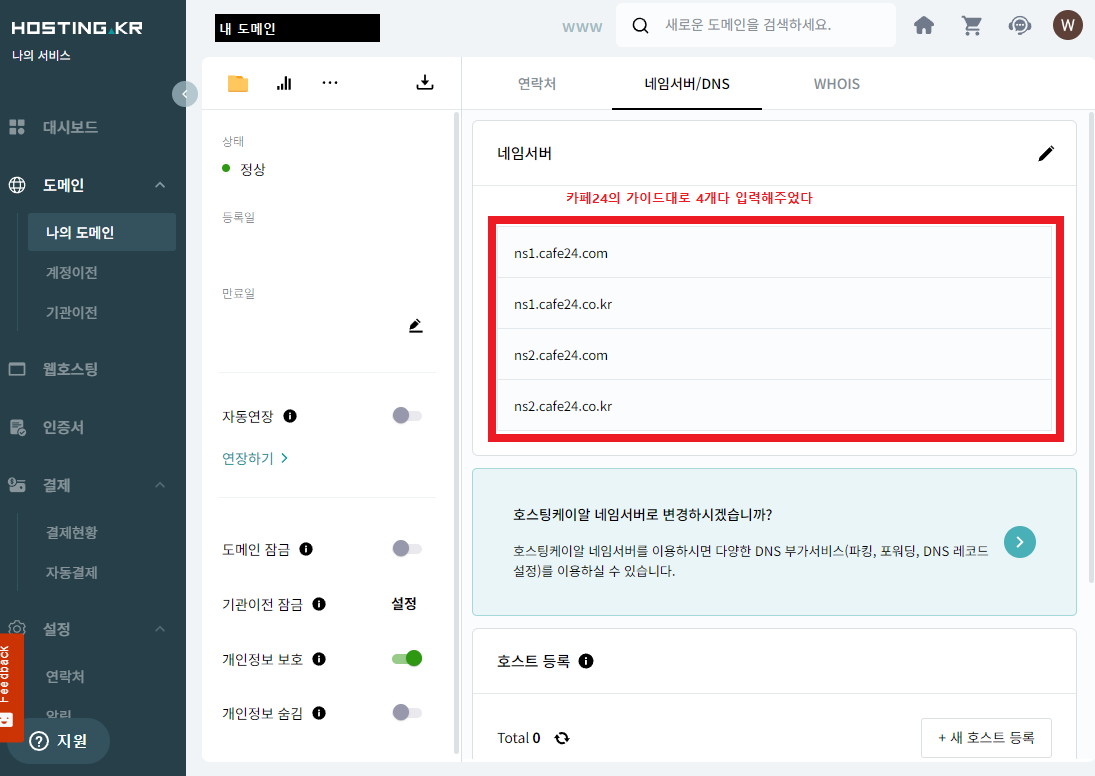Click the domain search input field
Screen dimensions: 1095x776
pos(756,25)
